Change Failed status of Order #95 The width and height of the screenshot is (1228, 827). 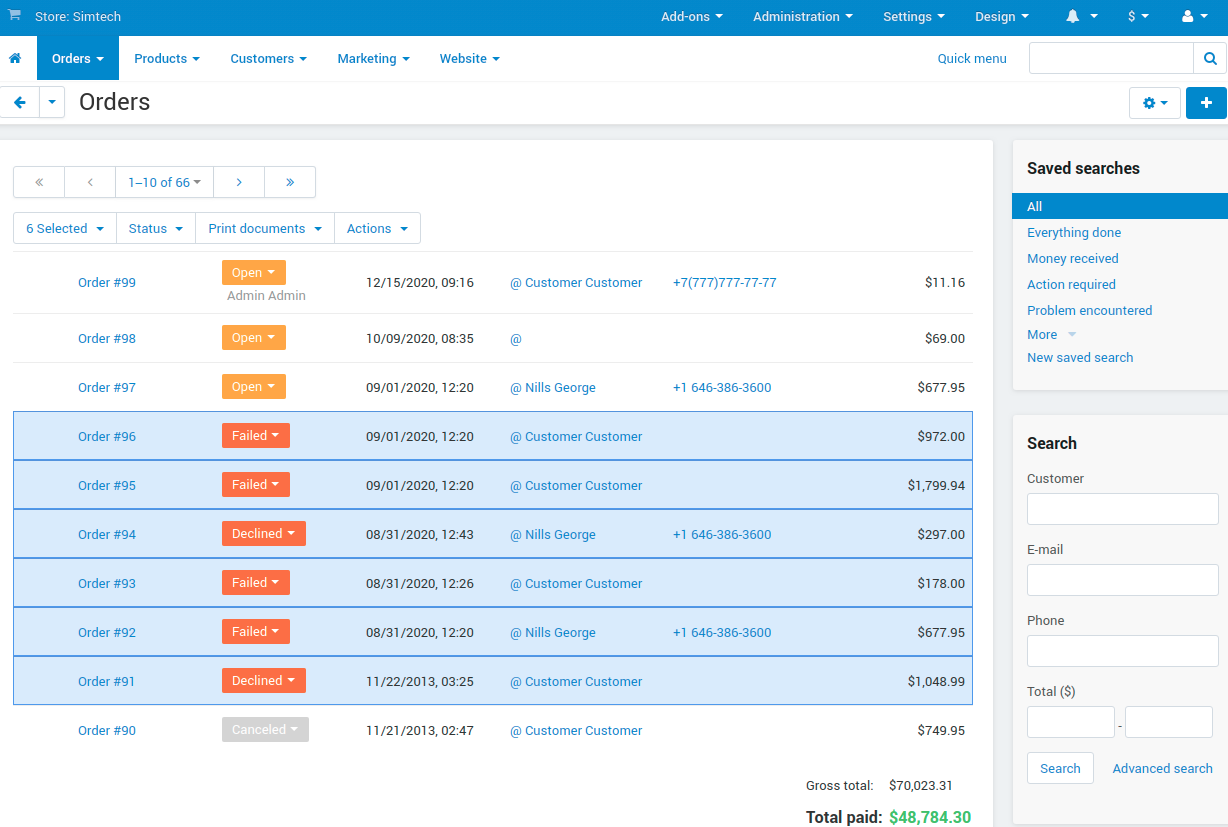click(x=256, y=485)
